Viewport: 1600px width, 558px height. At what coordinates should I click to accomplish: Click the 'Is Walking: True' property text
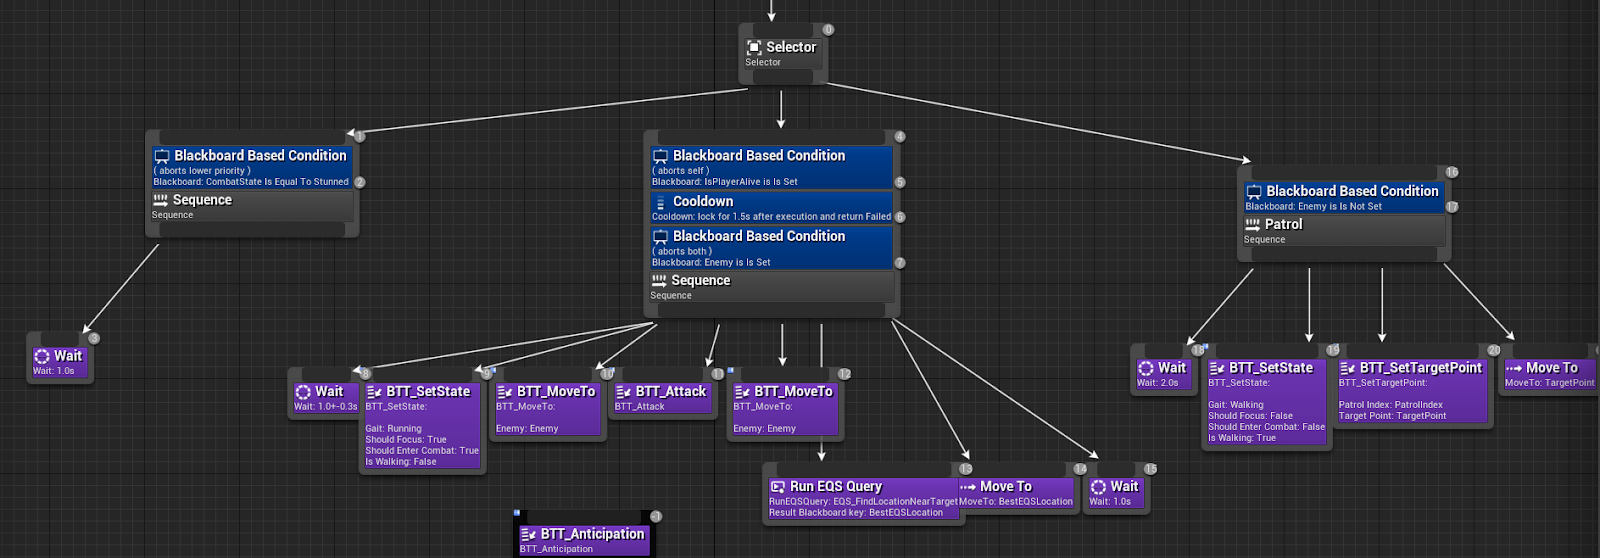1242,438
